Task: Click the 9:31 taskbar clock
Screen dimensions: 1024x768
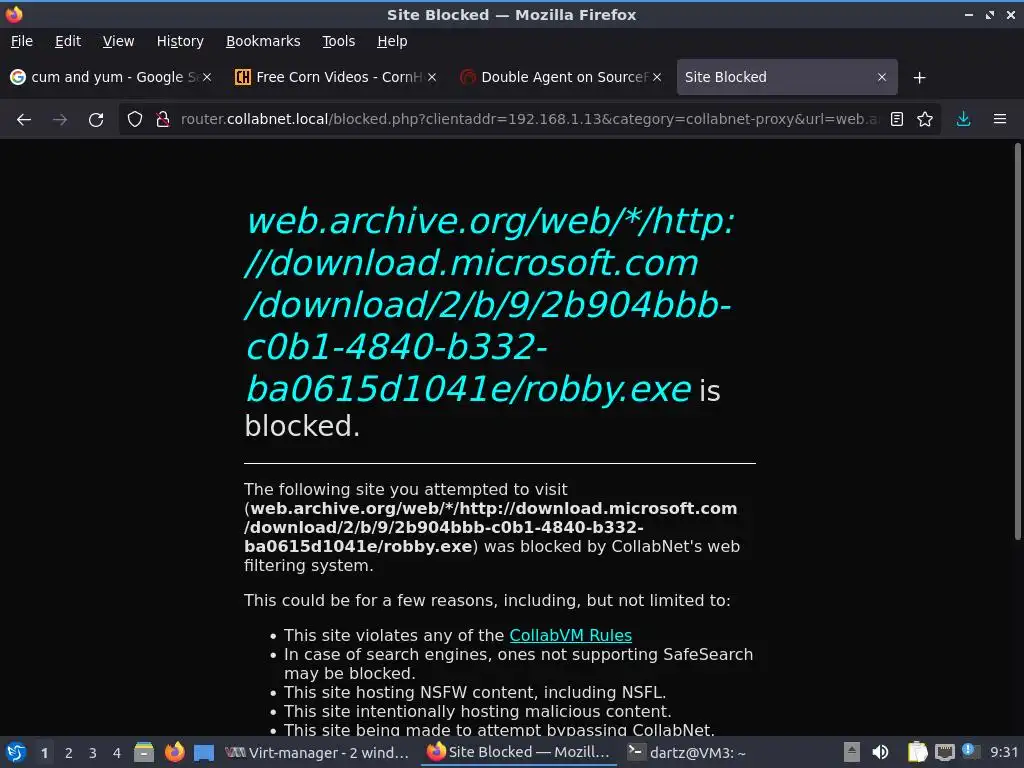Action: click(1004, 753)
